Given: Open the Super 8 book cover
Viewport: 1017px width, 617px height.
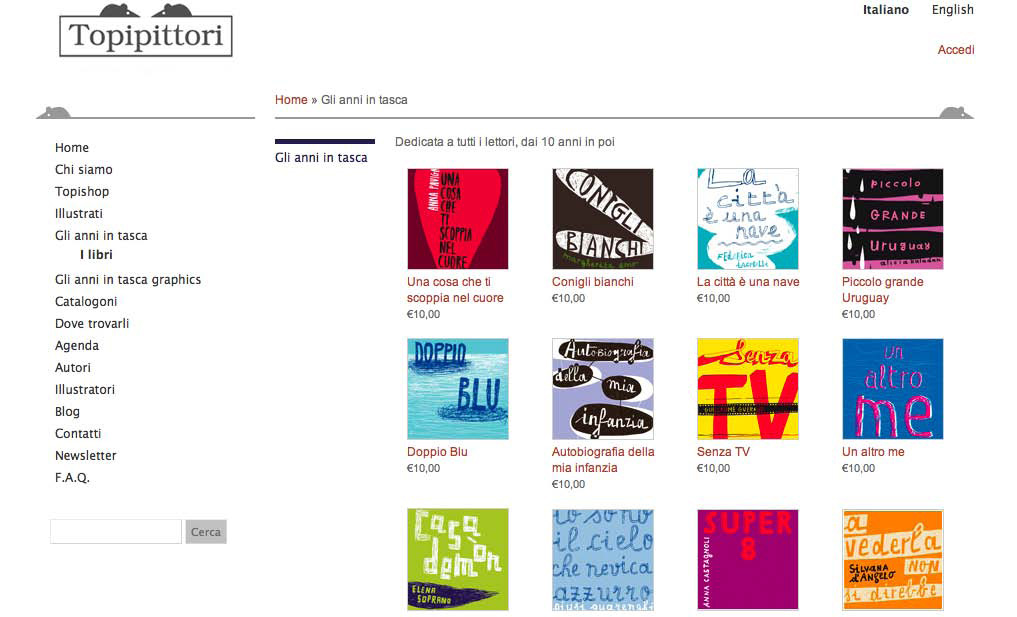Looking at the screenshot, I should (748, 559).
